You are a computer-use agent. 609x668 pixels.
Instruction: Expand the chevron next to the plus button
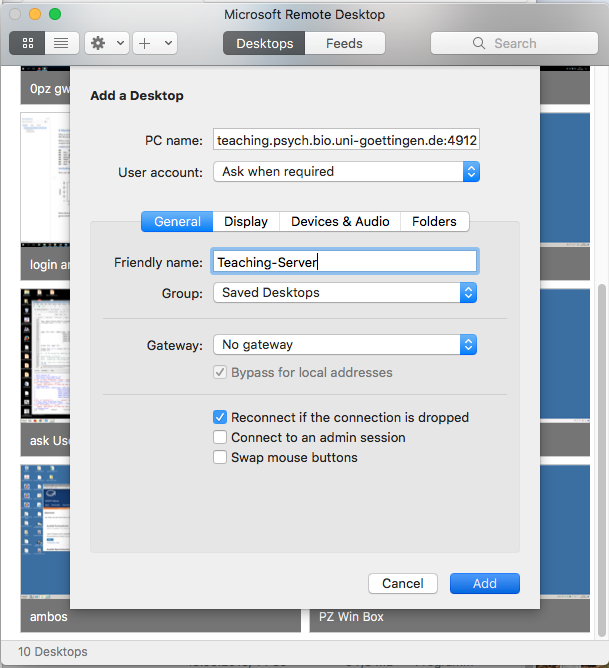(x=168, y=43)
